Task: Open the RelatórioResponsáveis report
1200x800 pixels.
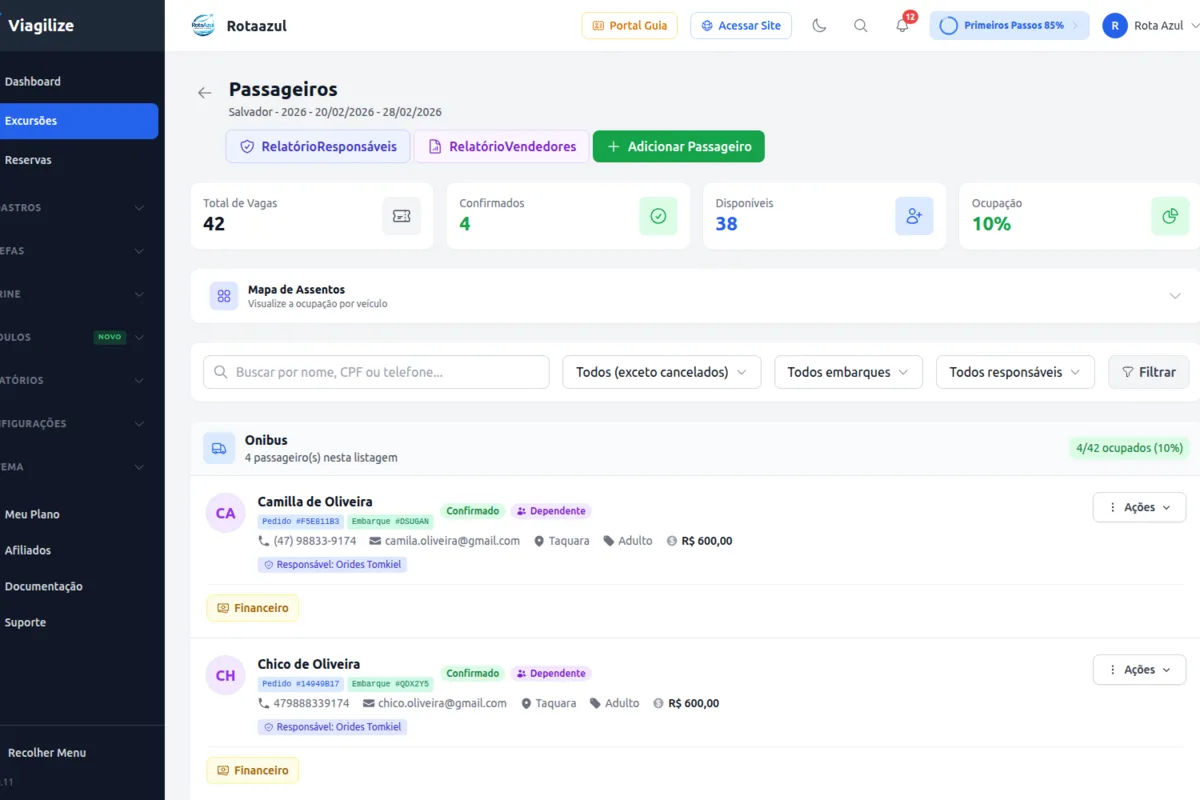Action: tap(318, 146)
